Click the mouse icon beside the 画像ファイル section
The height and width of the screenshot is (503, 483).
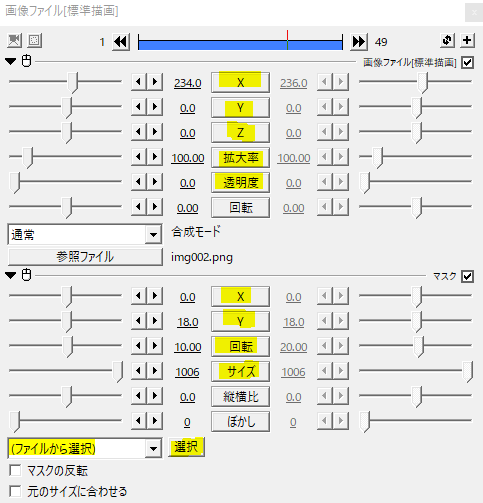click(x=26, y=61)
